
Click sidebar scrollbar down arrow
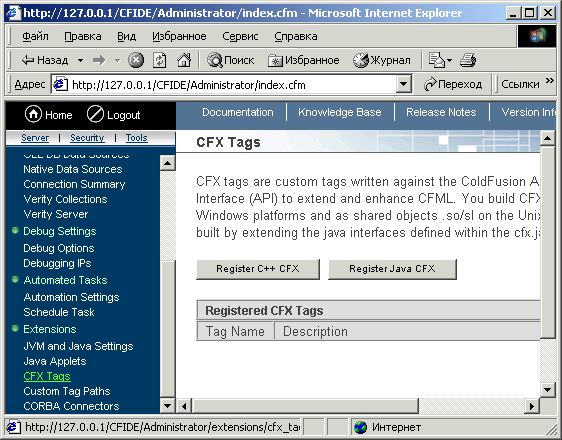[167, 406]
